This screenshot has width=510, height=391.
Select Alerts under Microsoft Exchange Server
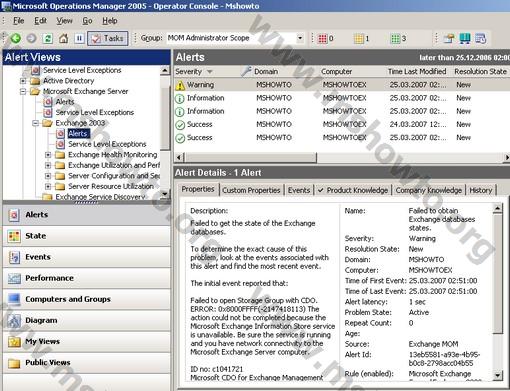(65, 102)
